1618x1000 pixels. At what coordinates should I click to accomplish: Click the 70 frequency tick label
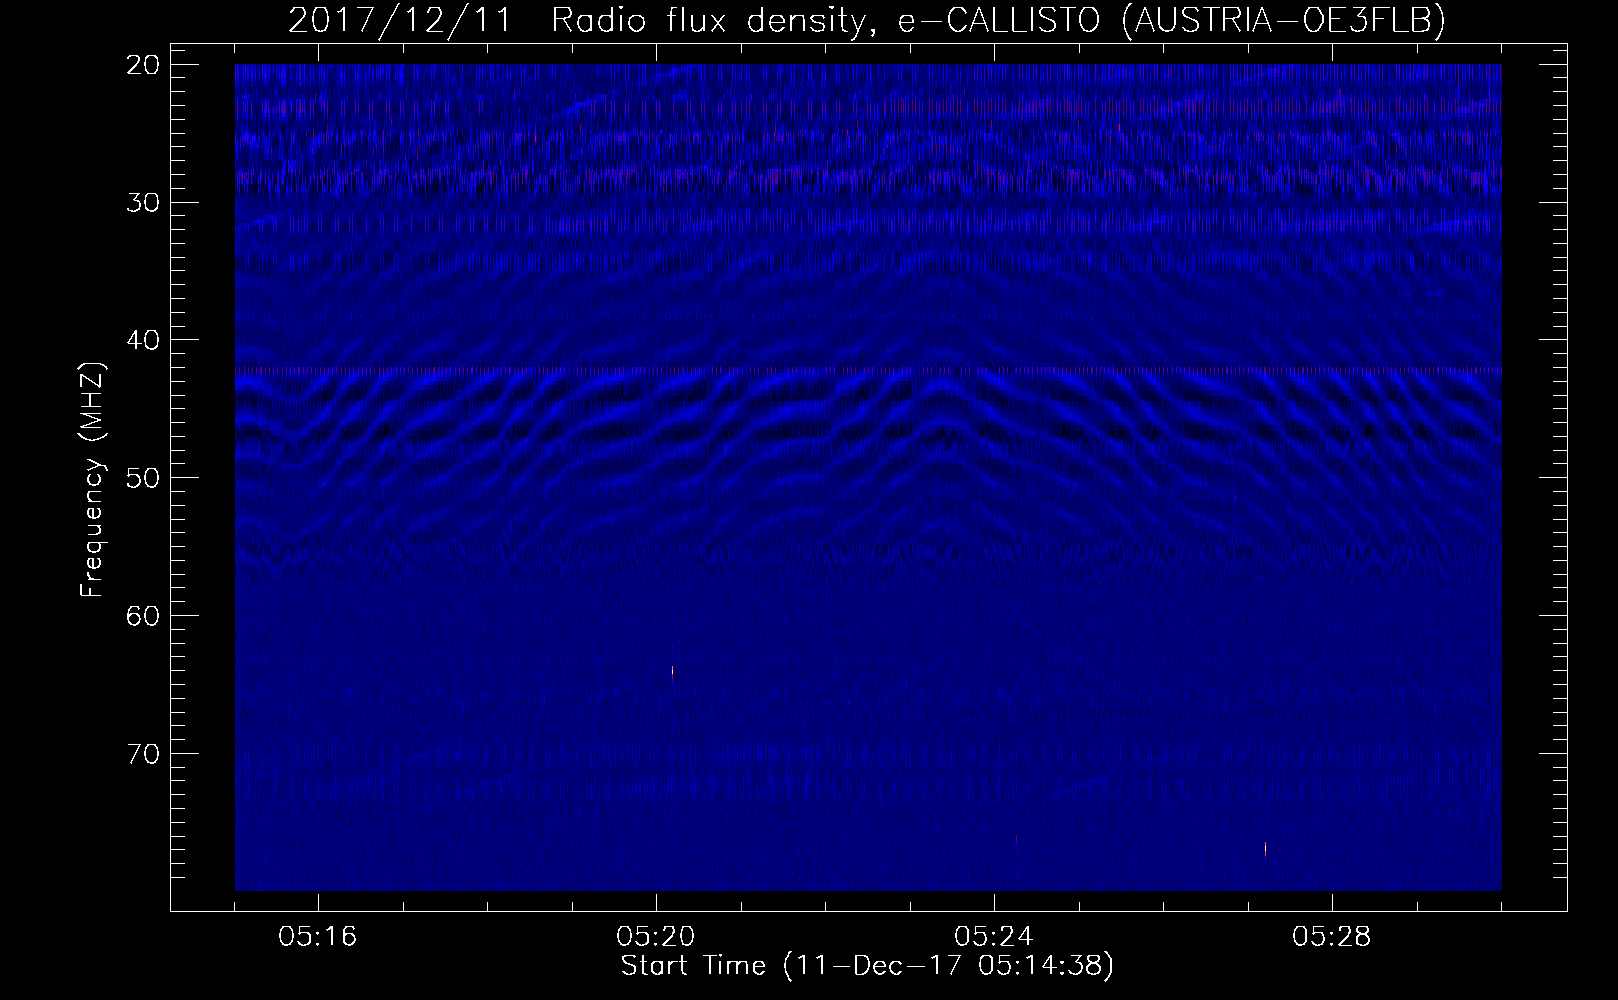pyautogui.click(x=142, y=752)
